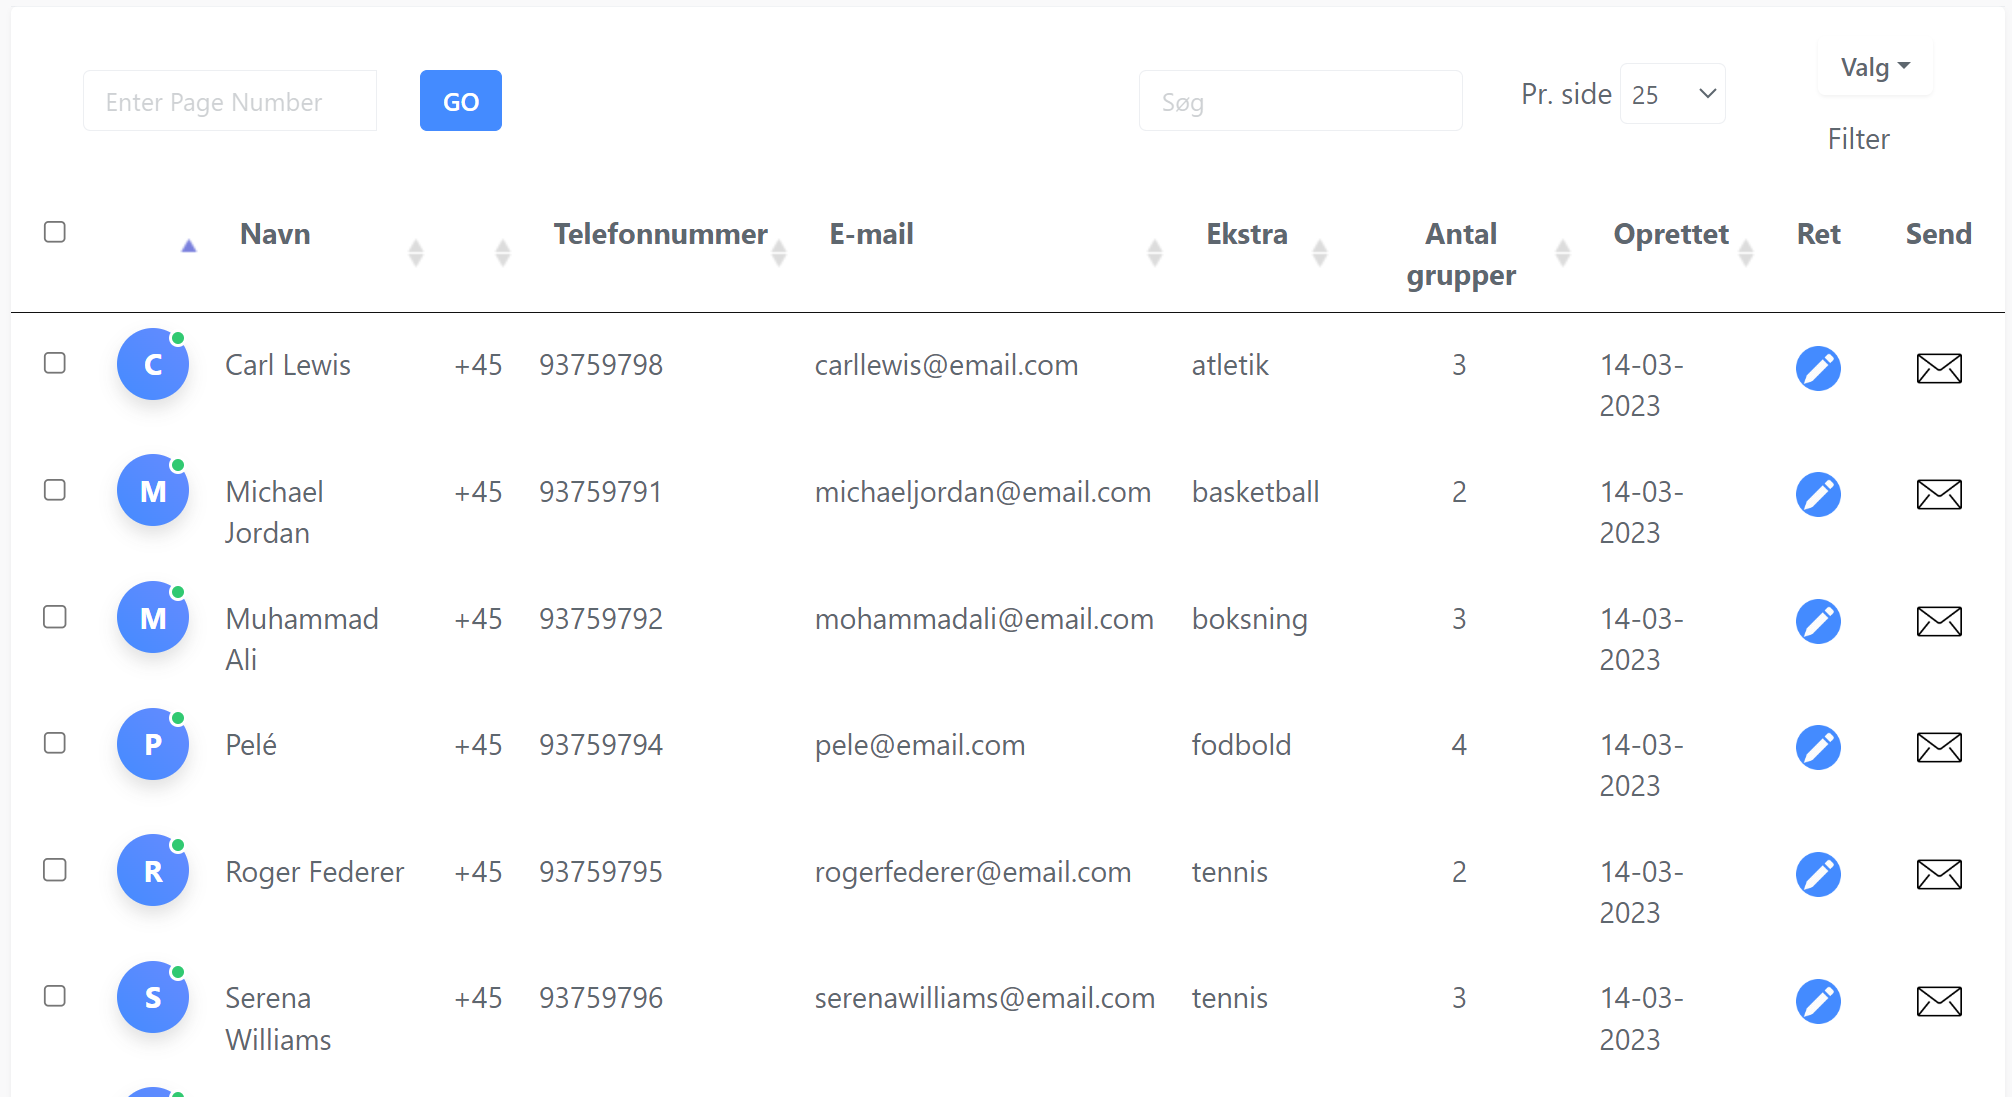Image resolution: width=2012 pixels, height=1097 pixels.
Task: Edit Serena Williams with the pencil icon
Action: tap(1818, 1001)
